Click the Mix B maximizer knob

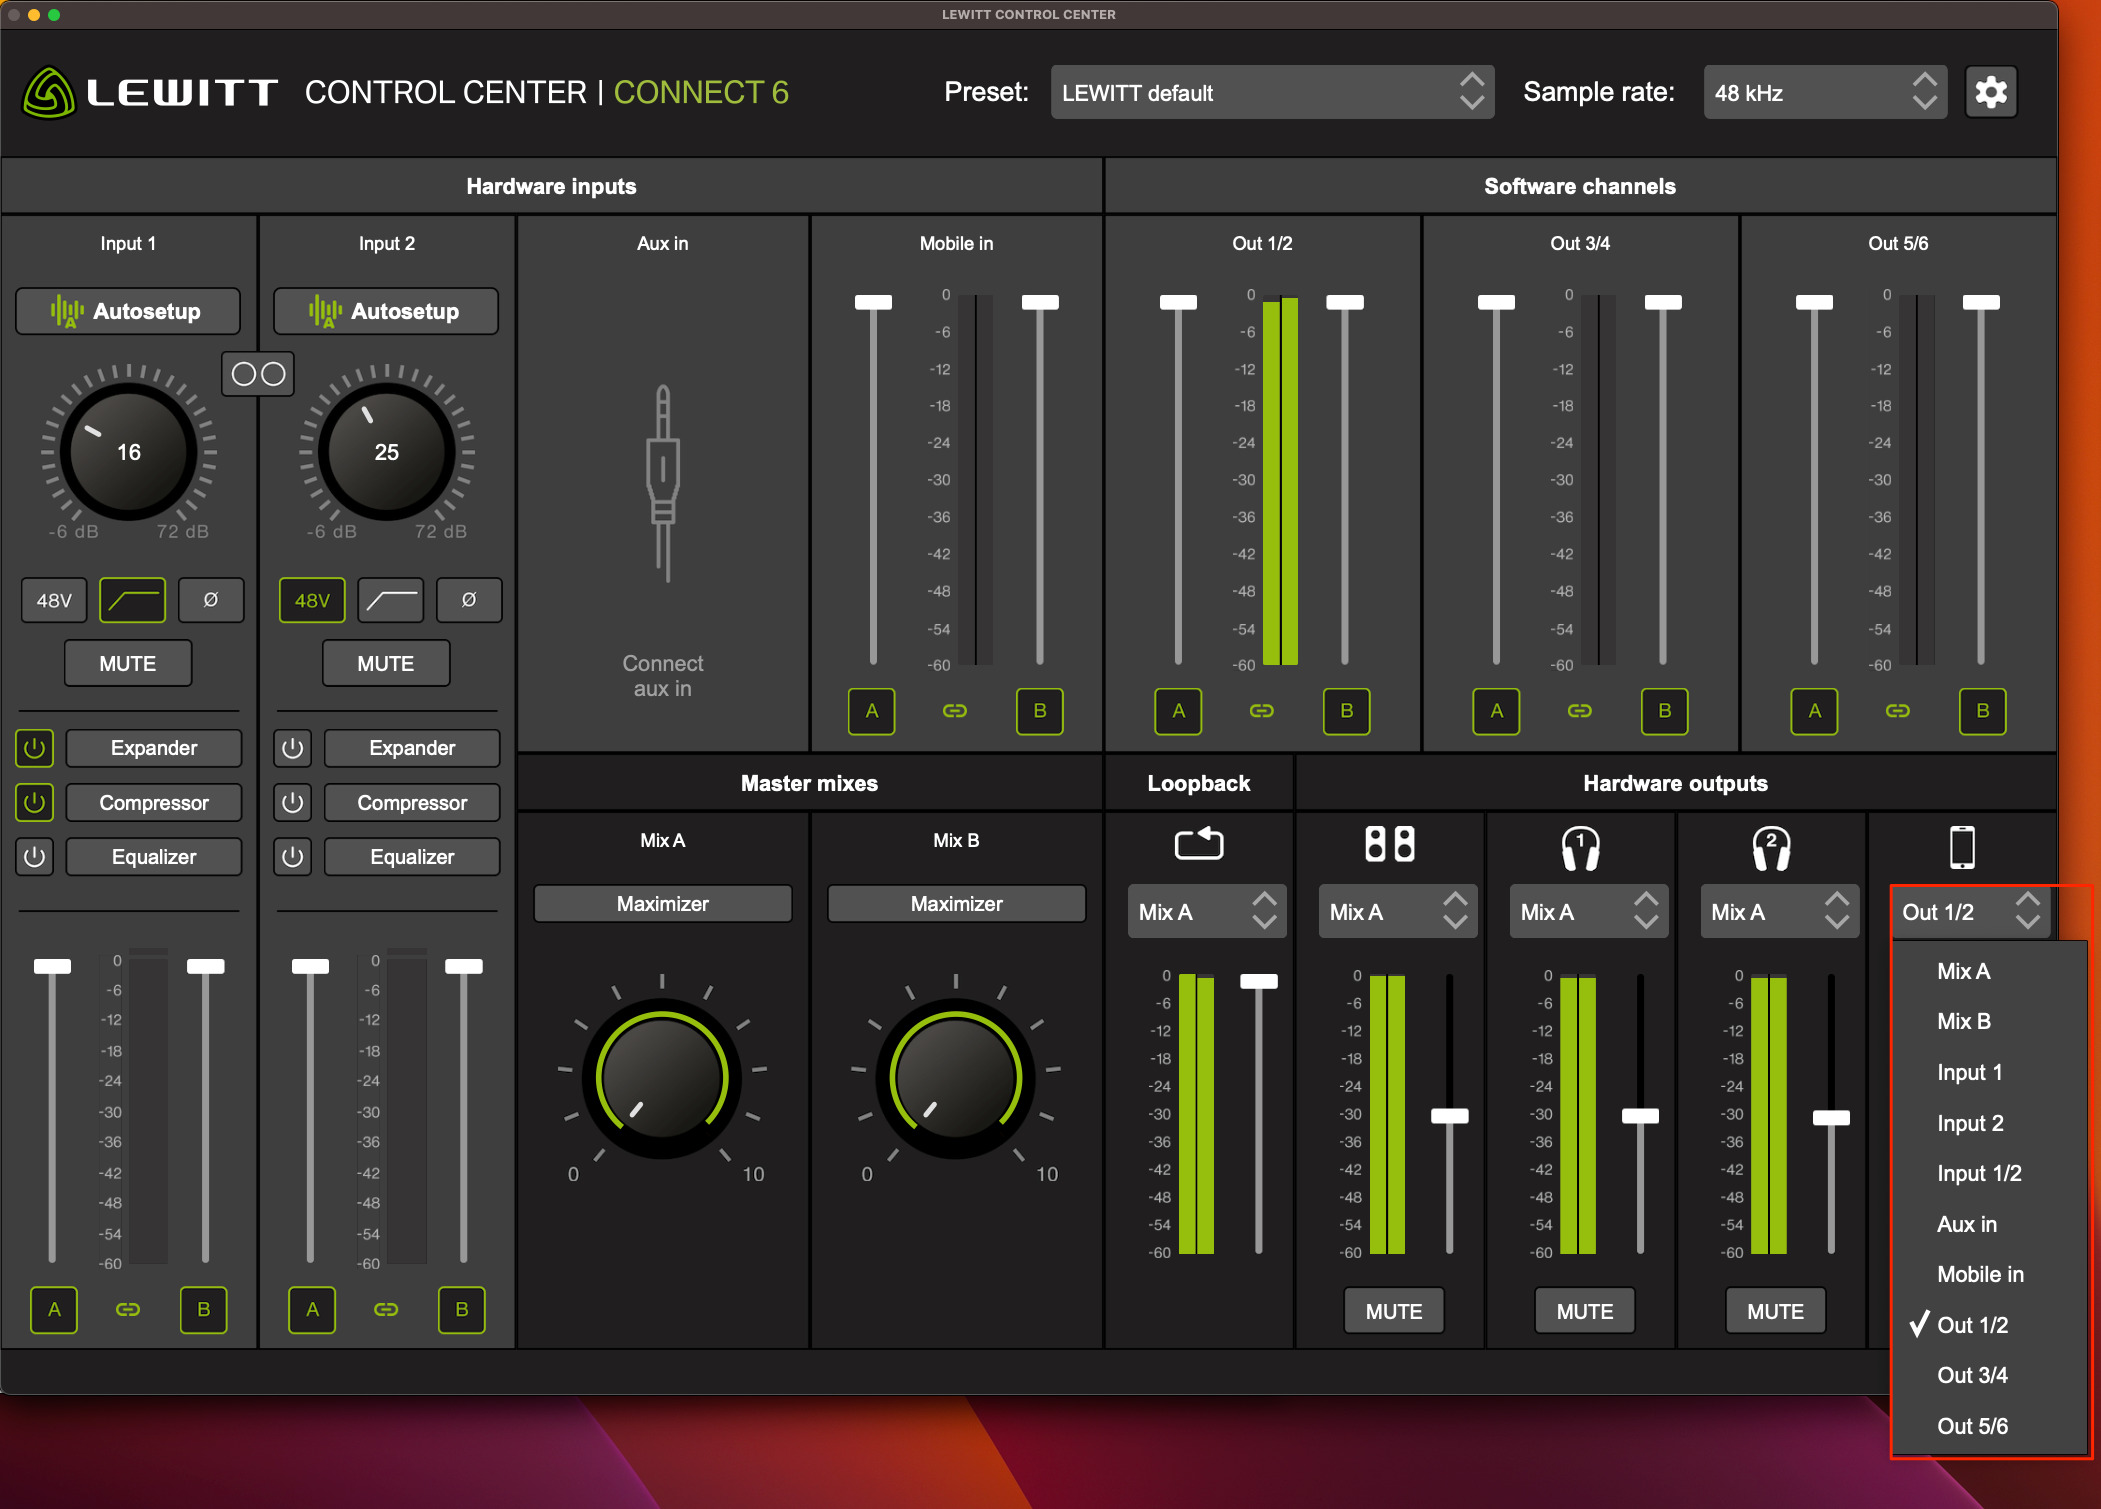tap(956, 1078)
